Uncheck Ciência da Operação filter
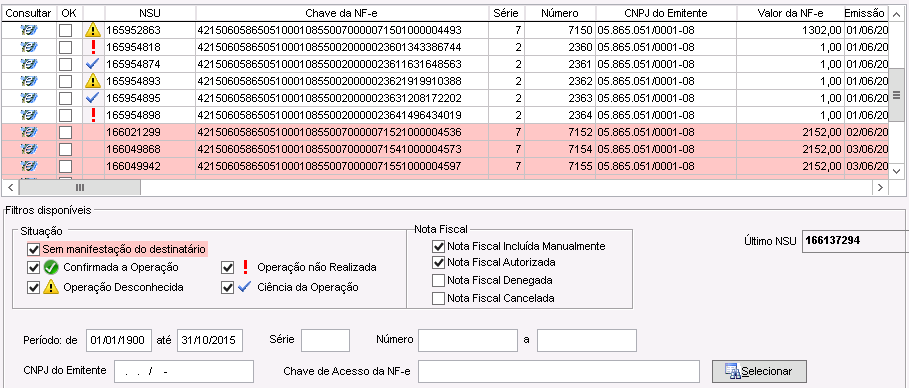The height and width of the screenshot is (388, 909). click(x=228, y=287)
